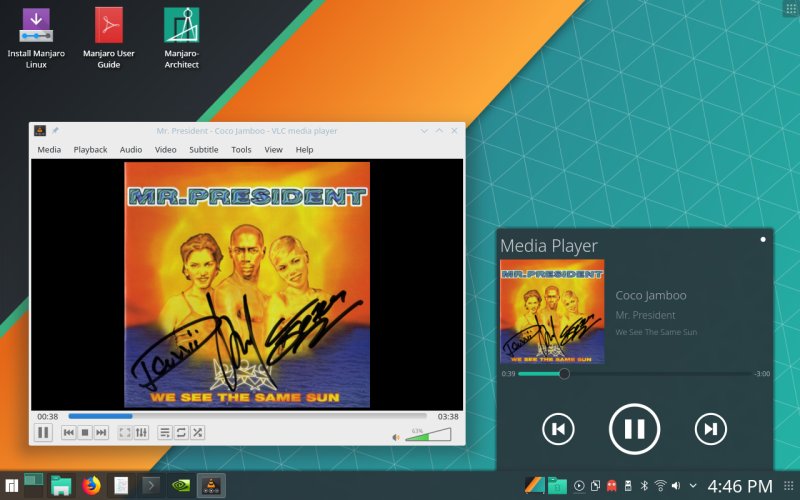Pause from Media Player widget
Screen dimensions: 800x500
[x=634, y=429]
